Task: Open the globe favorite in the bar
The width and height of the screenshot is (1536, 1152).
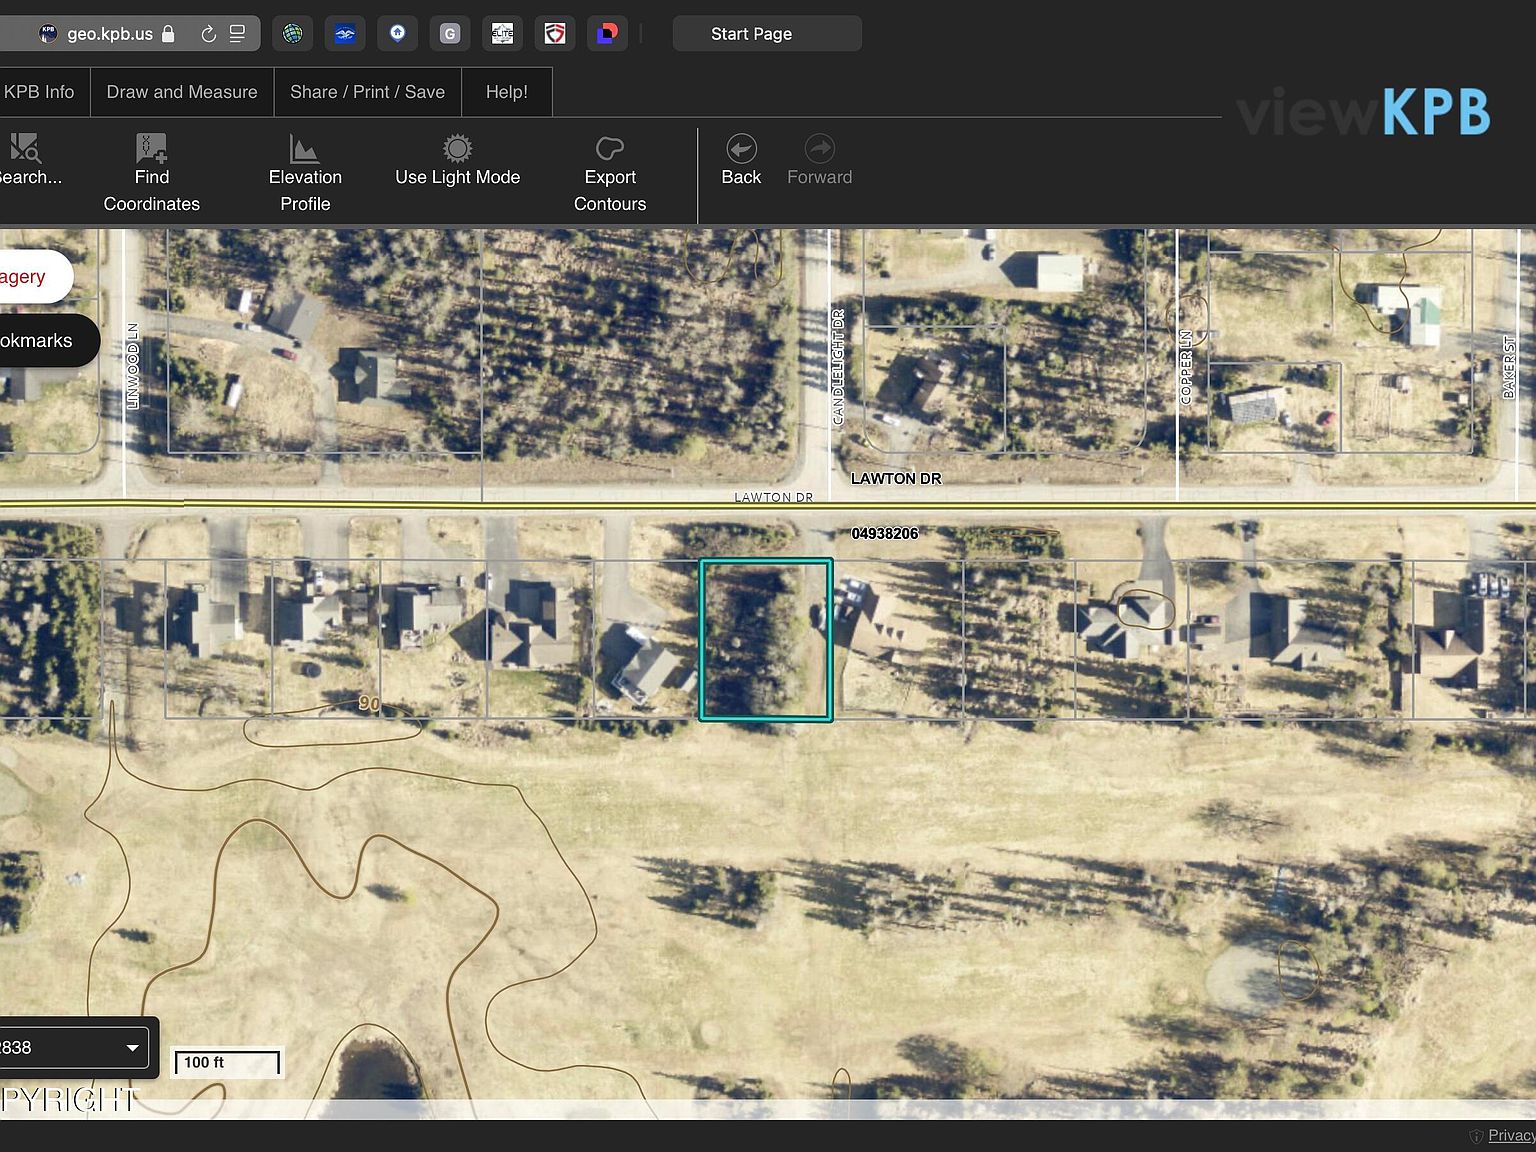Action: click(x=292, y=34)
